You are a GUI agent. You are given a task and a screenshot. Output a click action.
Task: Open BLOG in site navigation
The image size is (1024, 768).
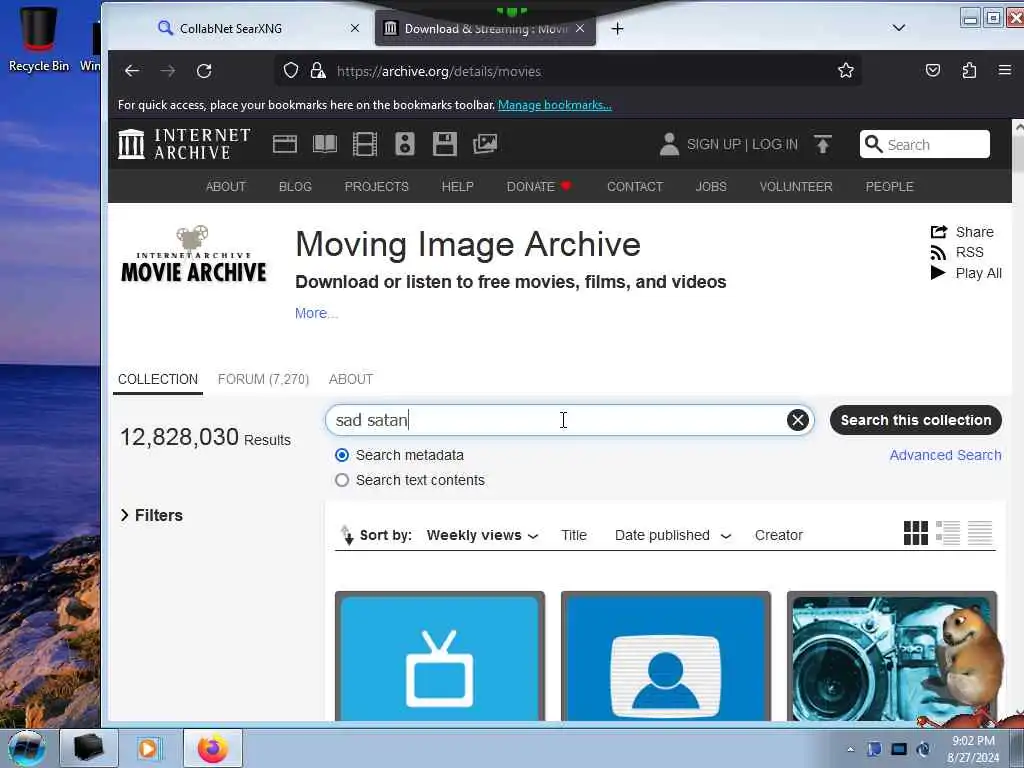coord(295,187)
